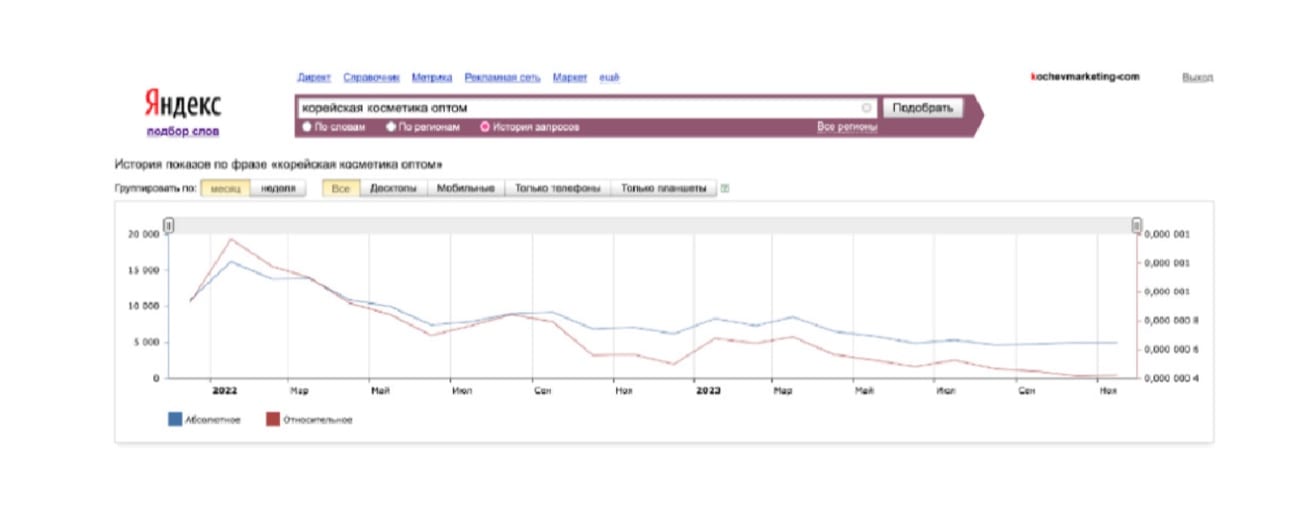Image resolution: width=1300 pixels, height=509 pixels.
Task: Select the По словам radio option
Action: 307,127
